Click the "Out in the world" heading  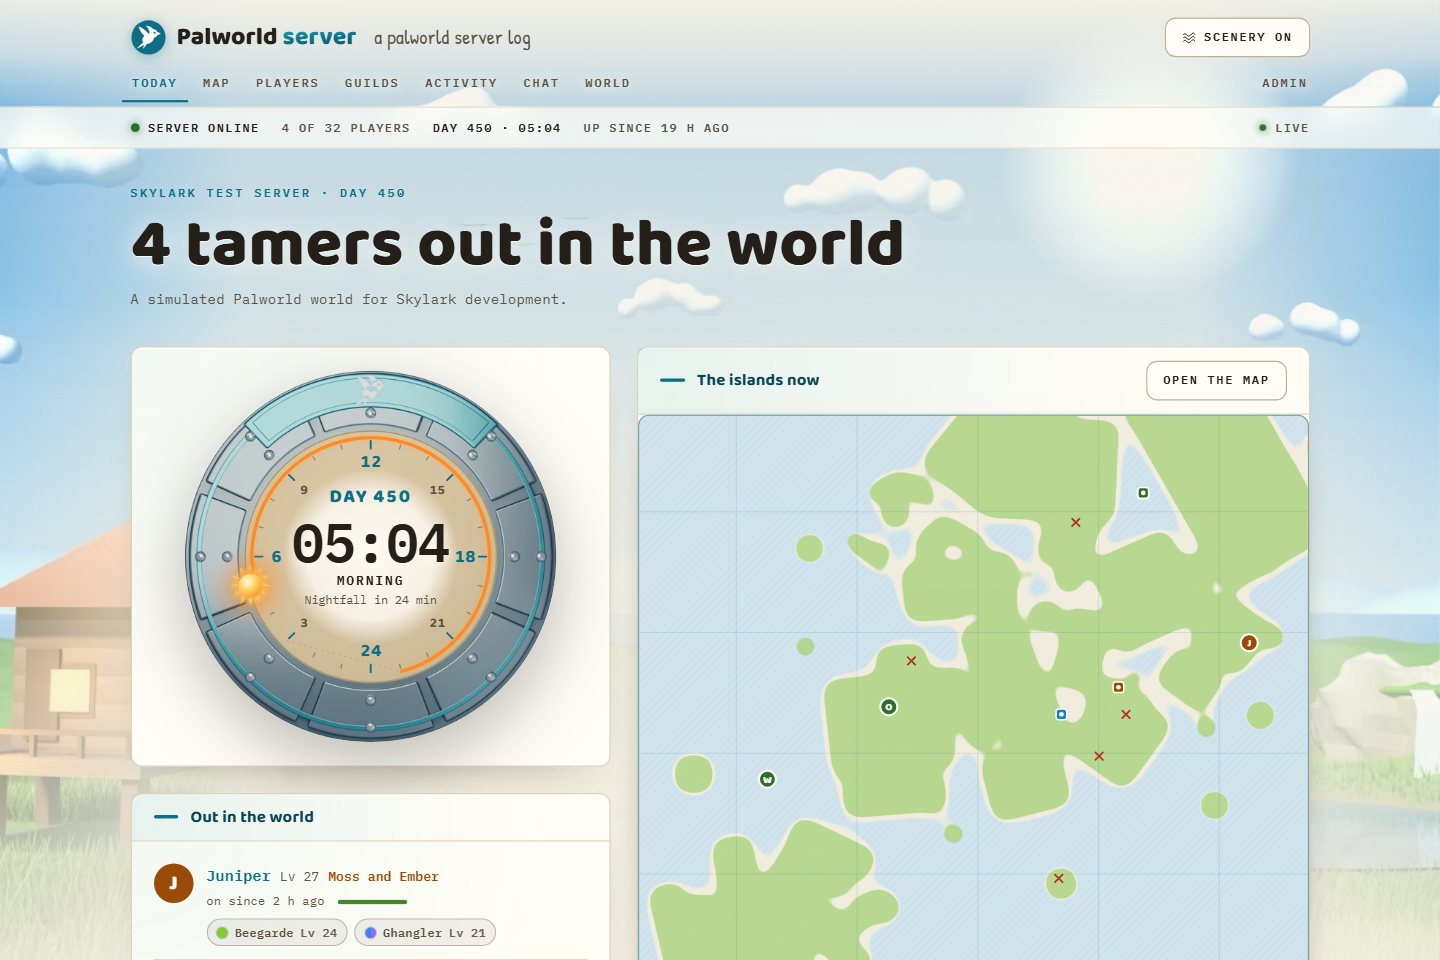(252, 817)
